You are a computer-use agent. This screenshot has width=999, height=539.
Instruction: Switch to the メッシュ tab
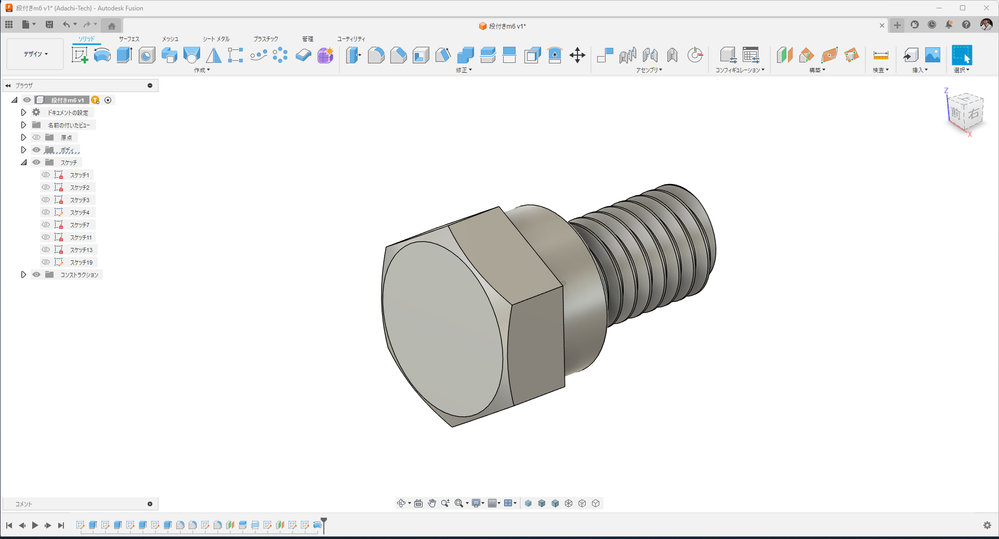[170, 39]
